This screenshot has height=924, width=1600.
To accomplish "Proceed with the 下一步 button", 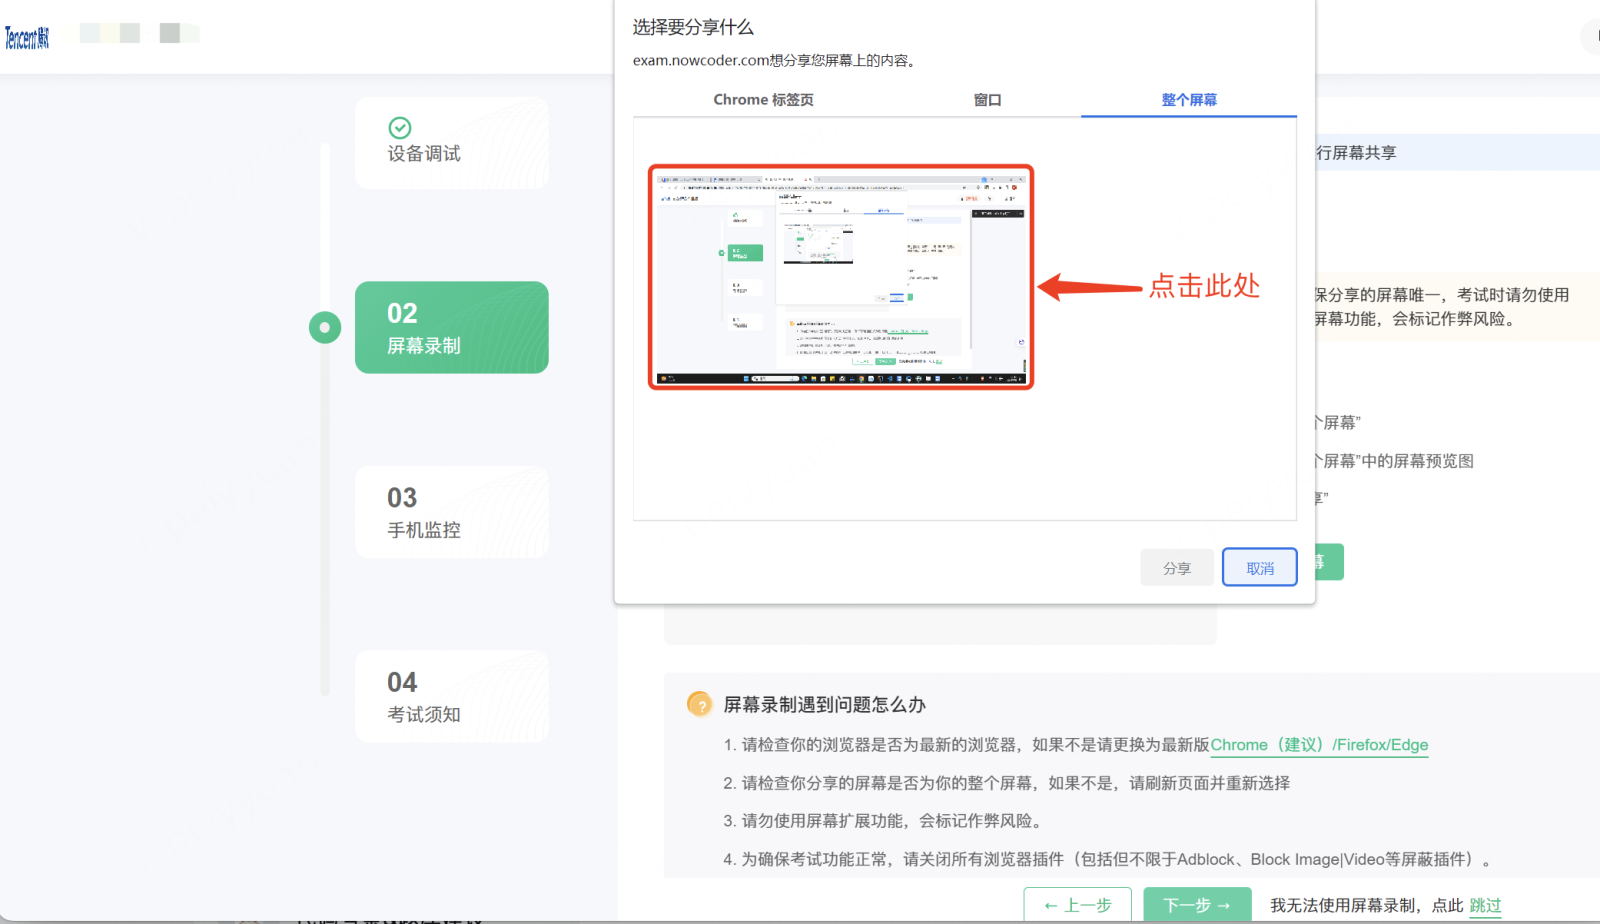I will click(x=1197, y=905).
